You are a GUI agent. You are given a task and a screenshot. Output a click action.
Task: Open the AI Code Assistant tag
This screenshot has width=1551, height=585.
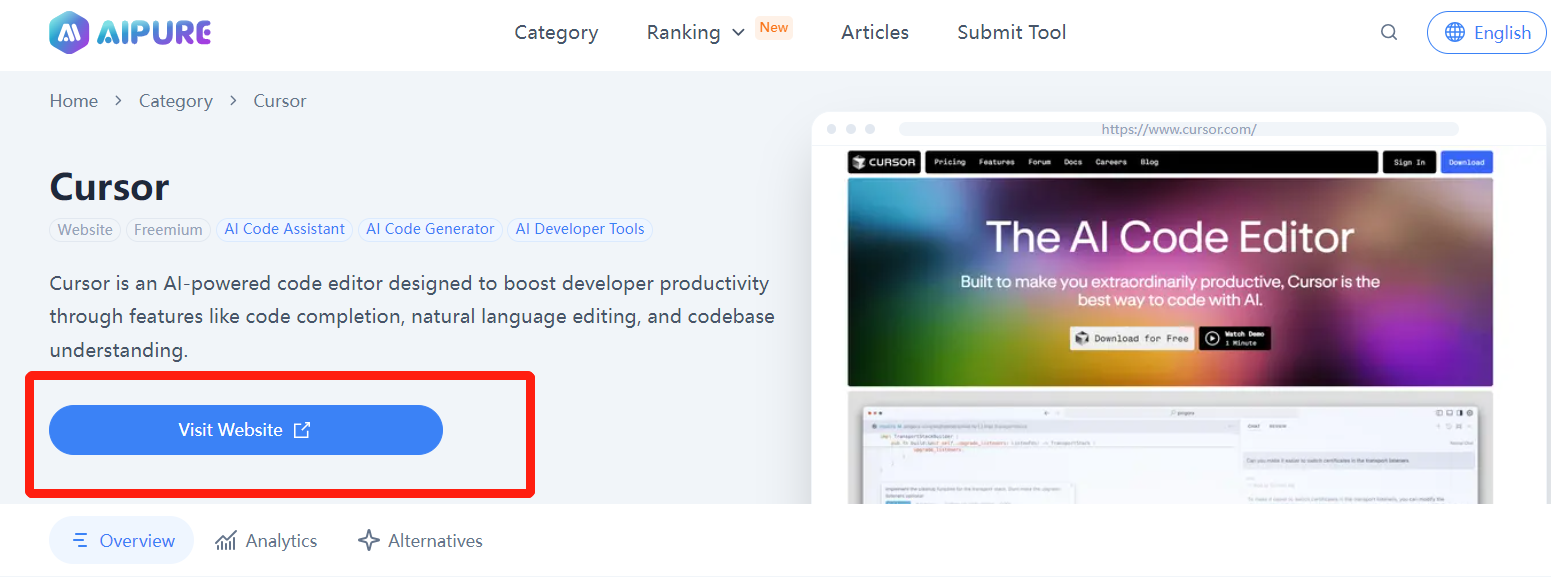pos(285,229)
